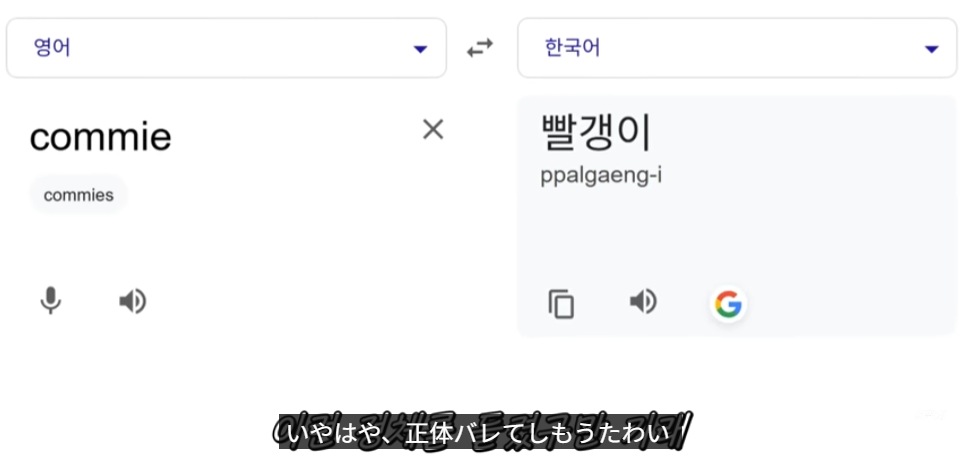Open the 한국어 target language selector
The image size is (965, 470).
point(572,47)
